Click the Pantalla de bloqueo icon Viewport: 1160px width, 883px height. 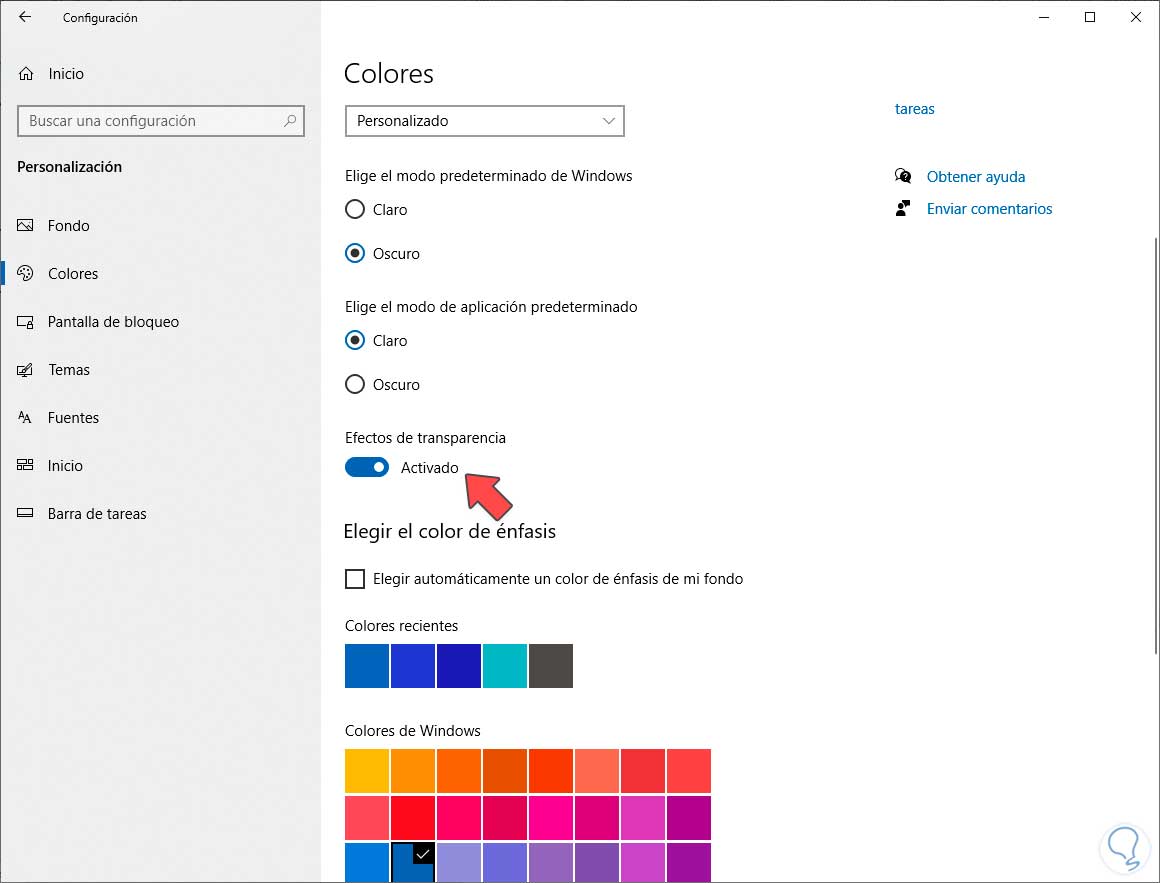[x=27, y=322]
